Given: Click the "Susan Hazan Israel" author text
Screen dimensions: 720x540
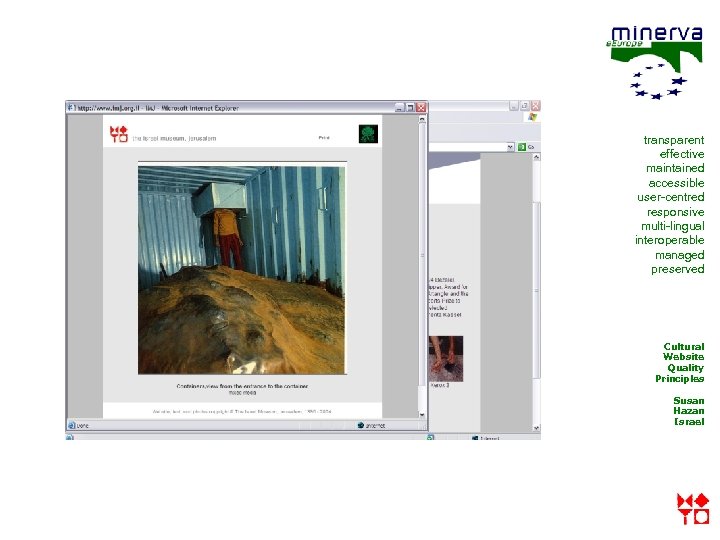Looking at the screenshot, I should (689, 411).
